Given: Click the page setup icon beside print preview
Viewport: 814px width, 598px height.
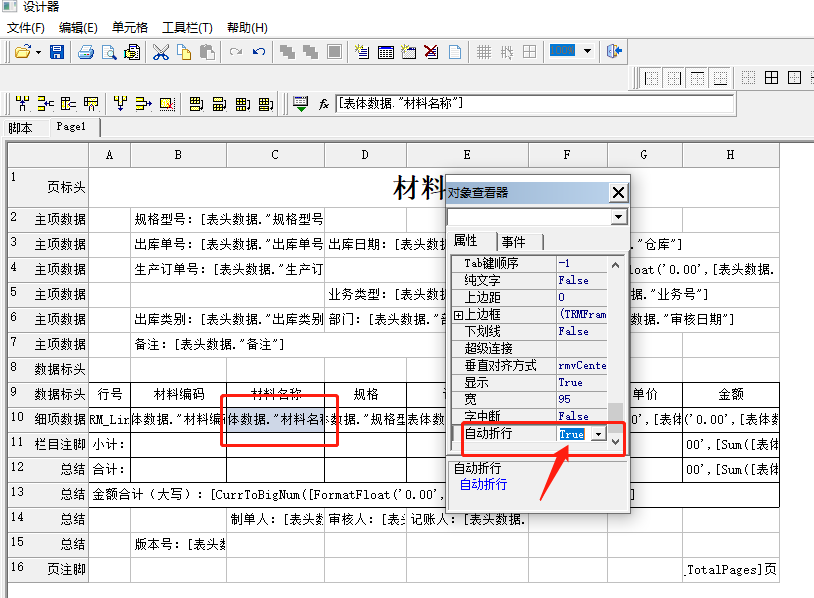Looking at the screenshot, I should pos(132,51).
